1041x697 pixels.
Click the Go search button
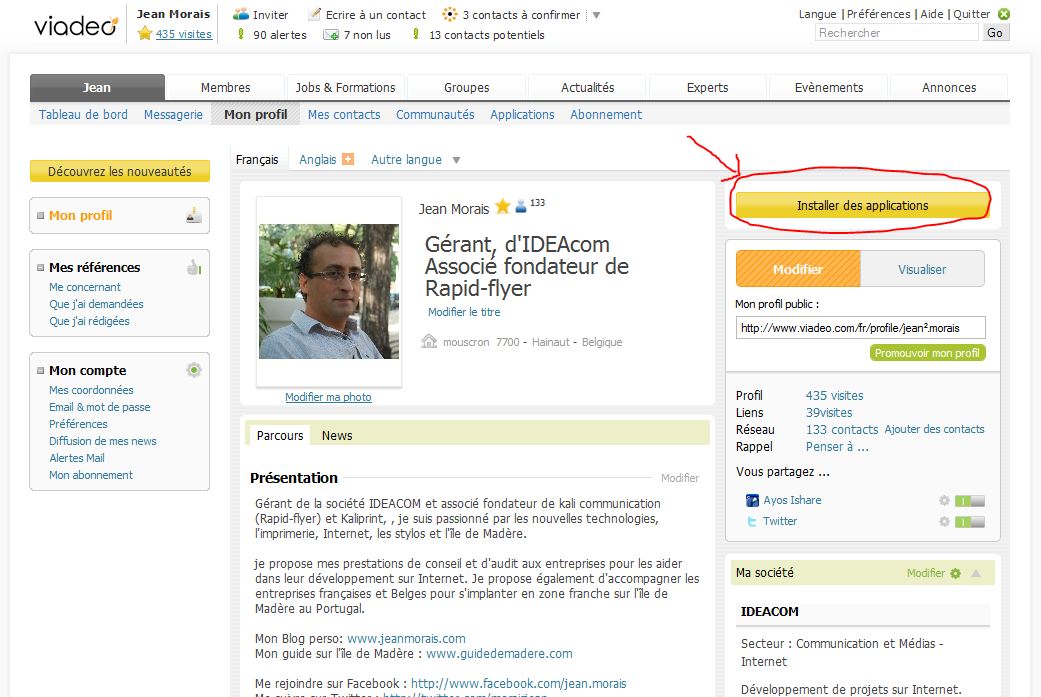pos(995,33)
